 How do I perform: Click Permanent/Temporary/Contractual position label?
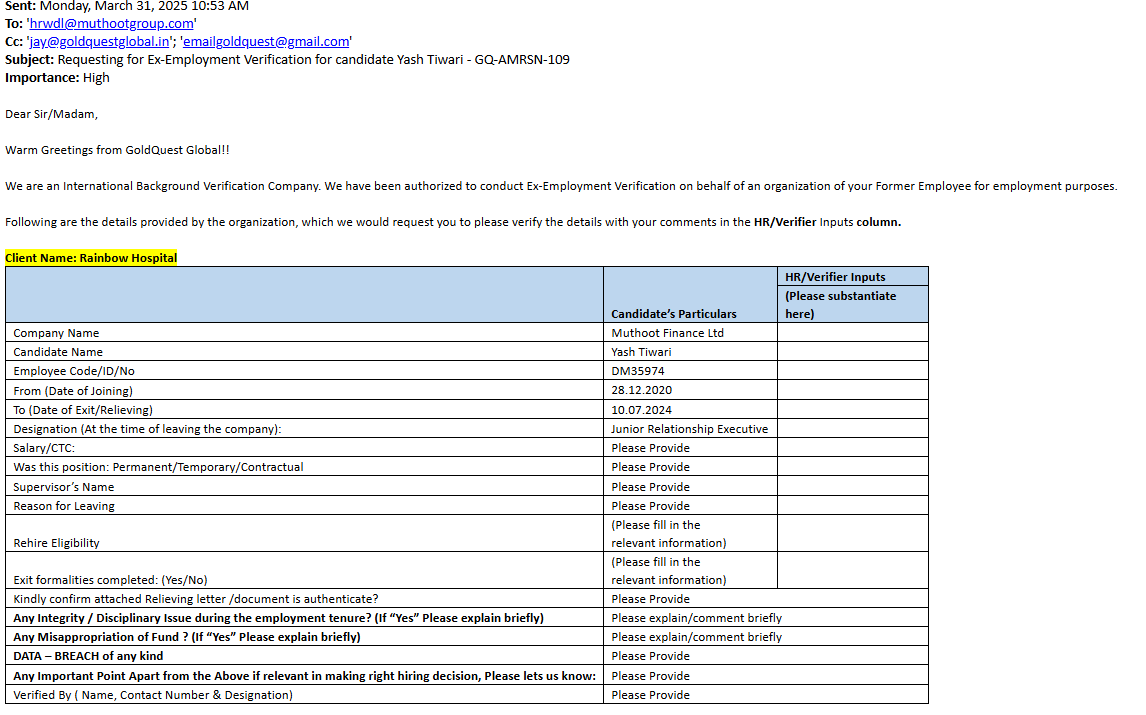point(159,466)
